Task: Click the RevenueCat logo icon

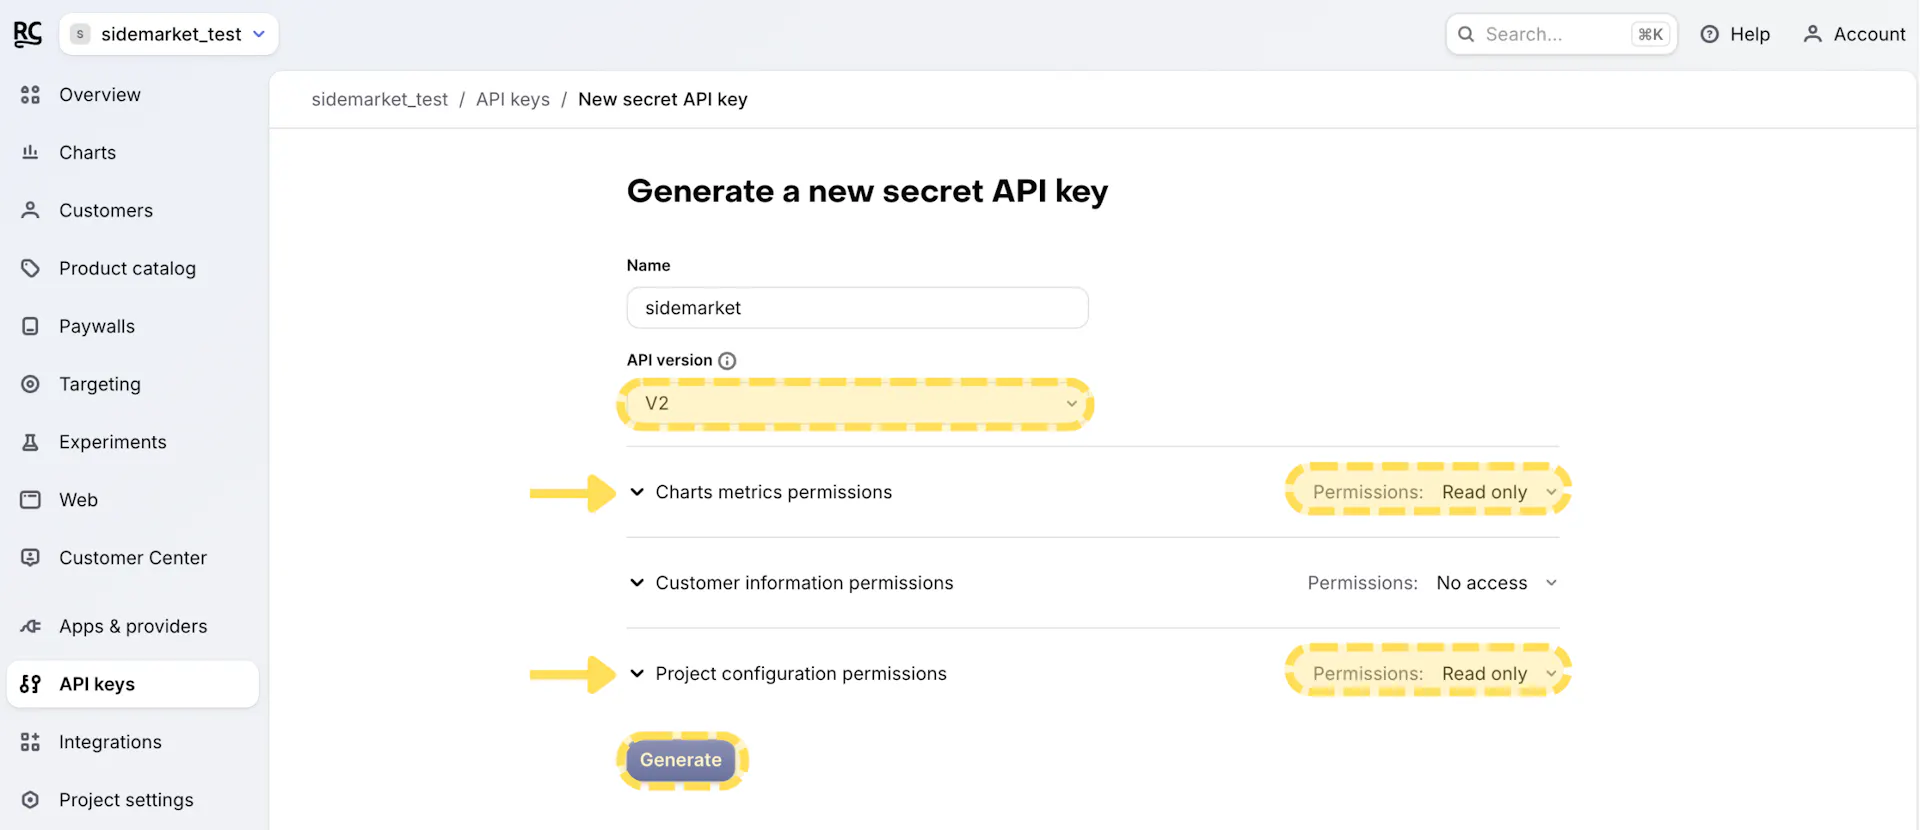Action: coord(28,34)
